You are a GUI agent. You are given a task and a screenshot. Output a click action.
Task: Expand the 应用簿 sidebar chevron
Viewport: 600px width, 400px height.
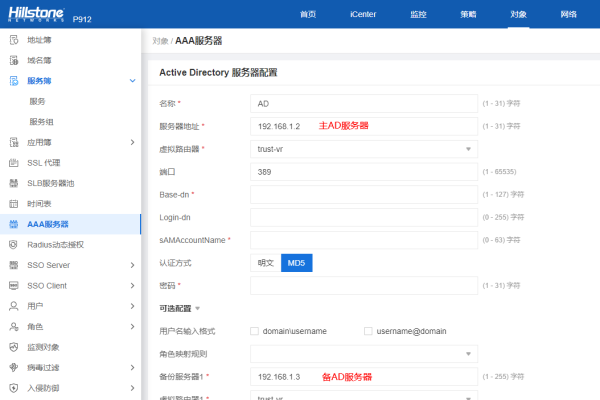(132, 142)
